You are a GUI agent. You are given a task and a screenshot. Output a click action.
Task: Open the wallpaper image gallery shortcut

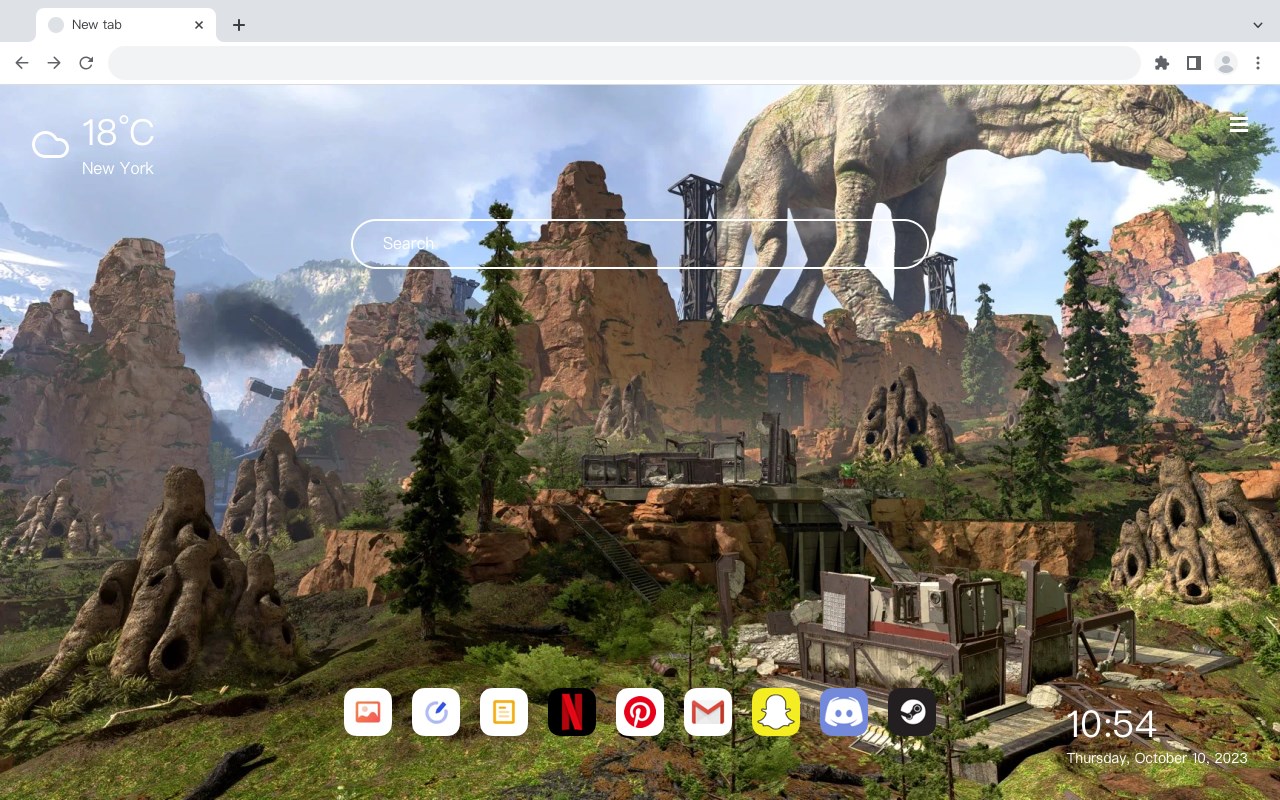[368, 712]
